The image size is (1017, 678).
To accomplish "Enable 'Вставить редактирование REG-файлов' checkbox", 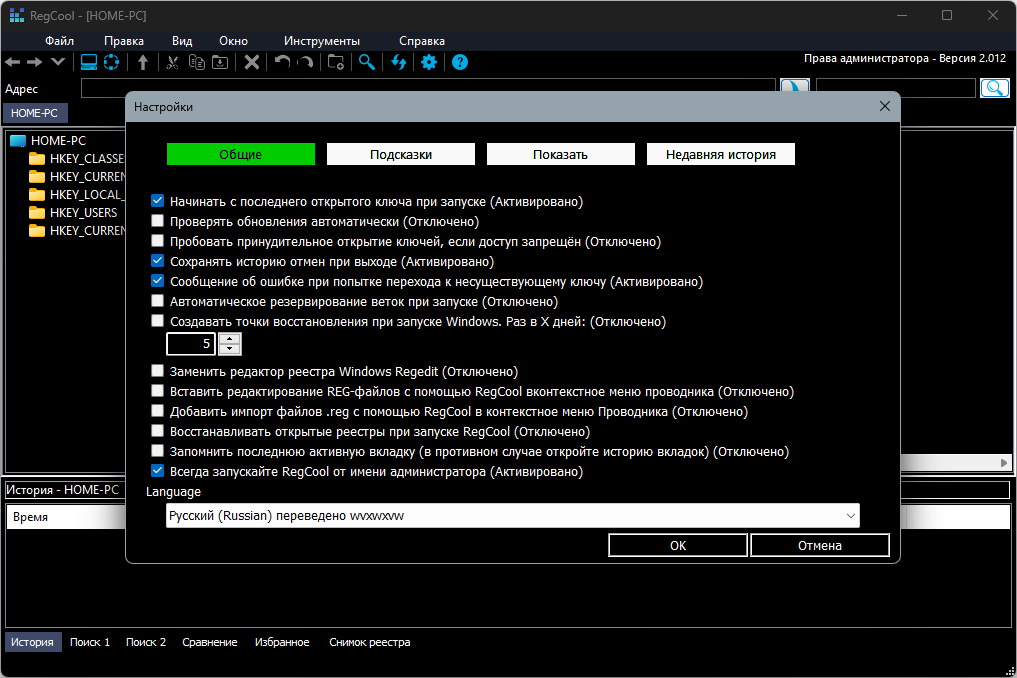I will [x=158, y=391].
